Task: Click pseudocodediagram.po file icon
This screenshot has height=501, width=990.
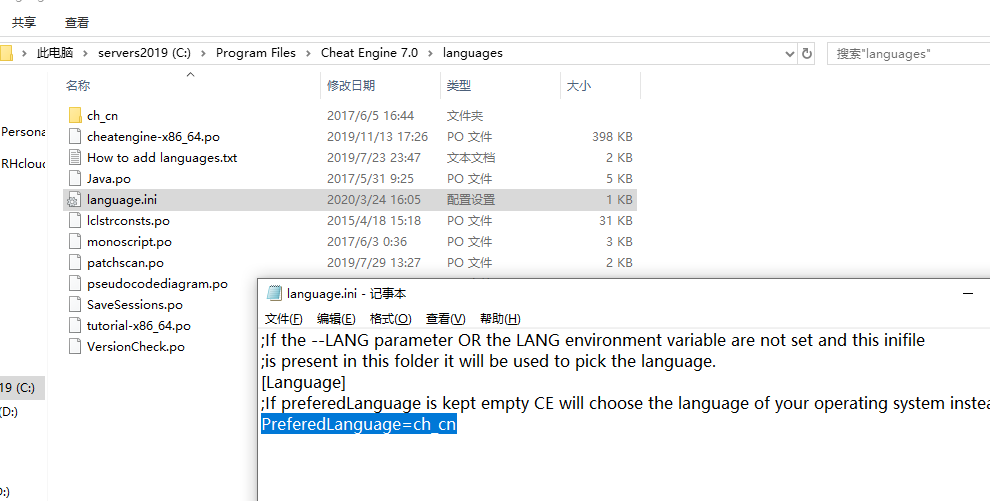Action: pyautogui.click(x=75, y=283)
